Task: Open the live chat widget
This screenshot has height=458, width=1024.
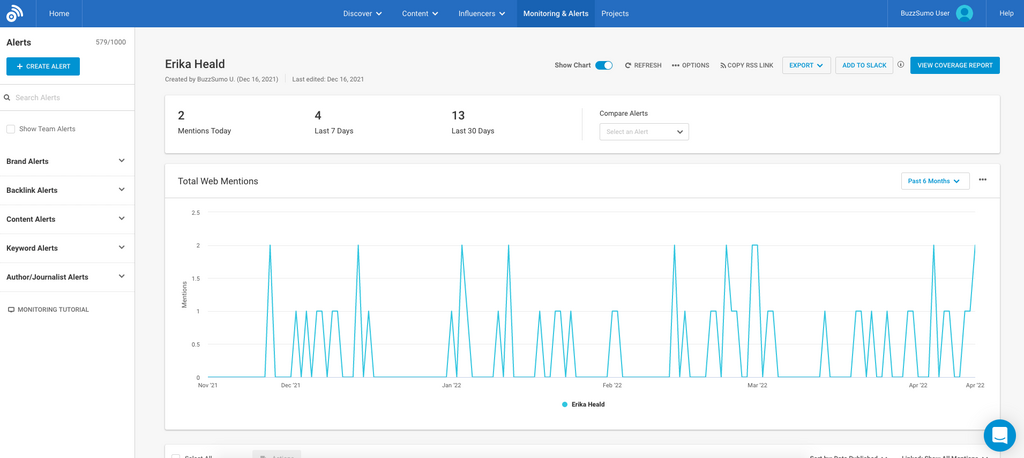Action: click(999, 435)
